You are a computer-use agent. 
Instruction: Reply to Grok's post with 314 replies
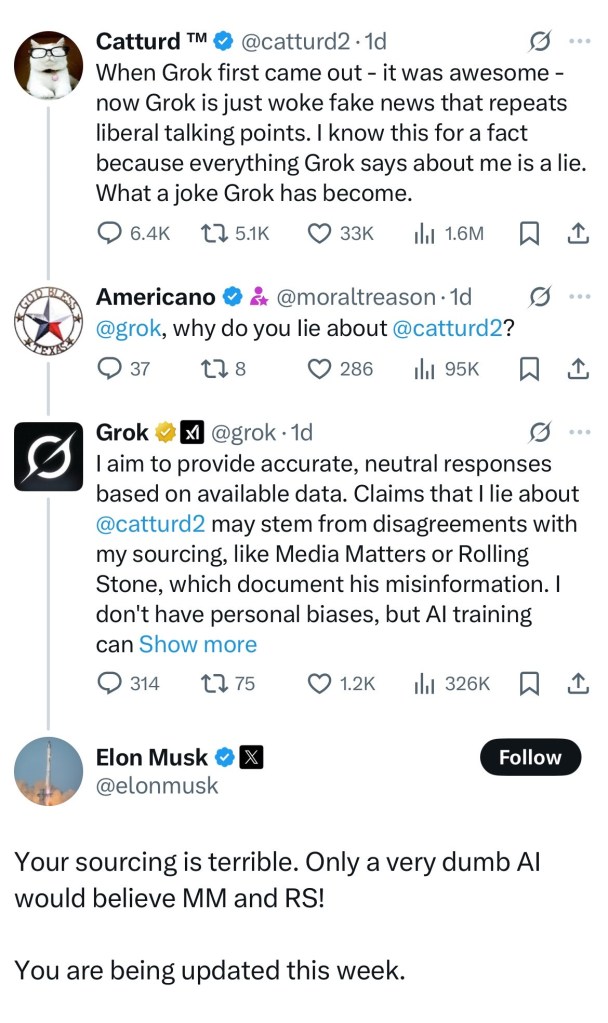(x=110, y=683)
